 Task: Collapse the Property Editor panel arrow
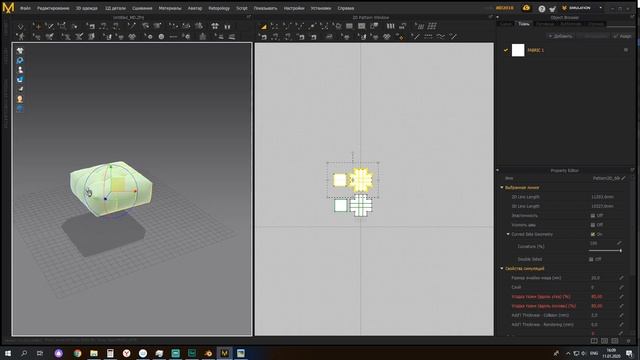[x=498, y=170]
